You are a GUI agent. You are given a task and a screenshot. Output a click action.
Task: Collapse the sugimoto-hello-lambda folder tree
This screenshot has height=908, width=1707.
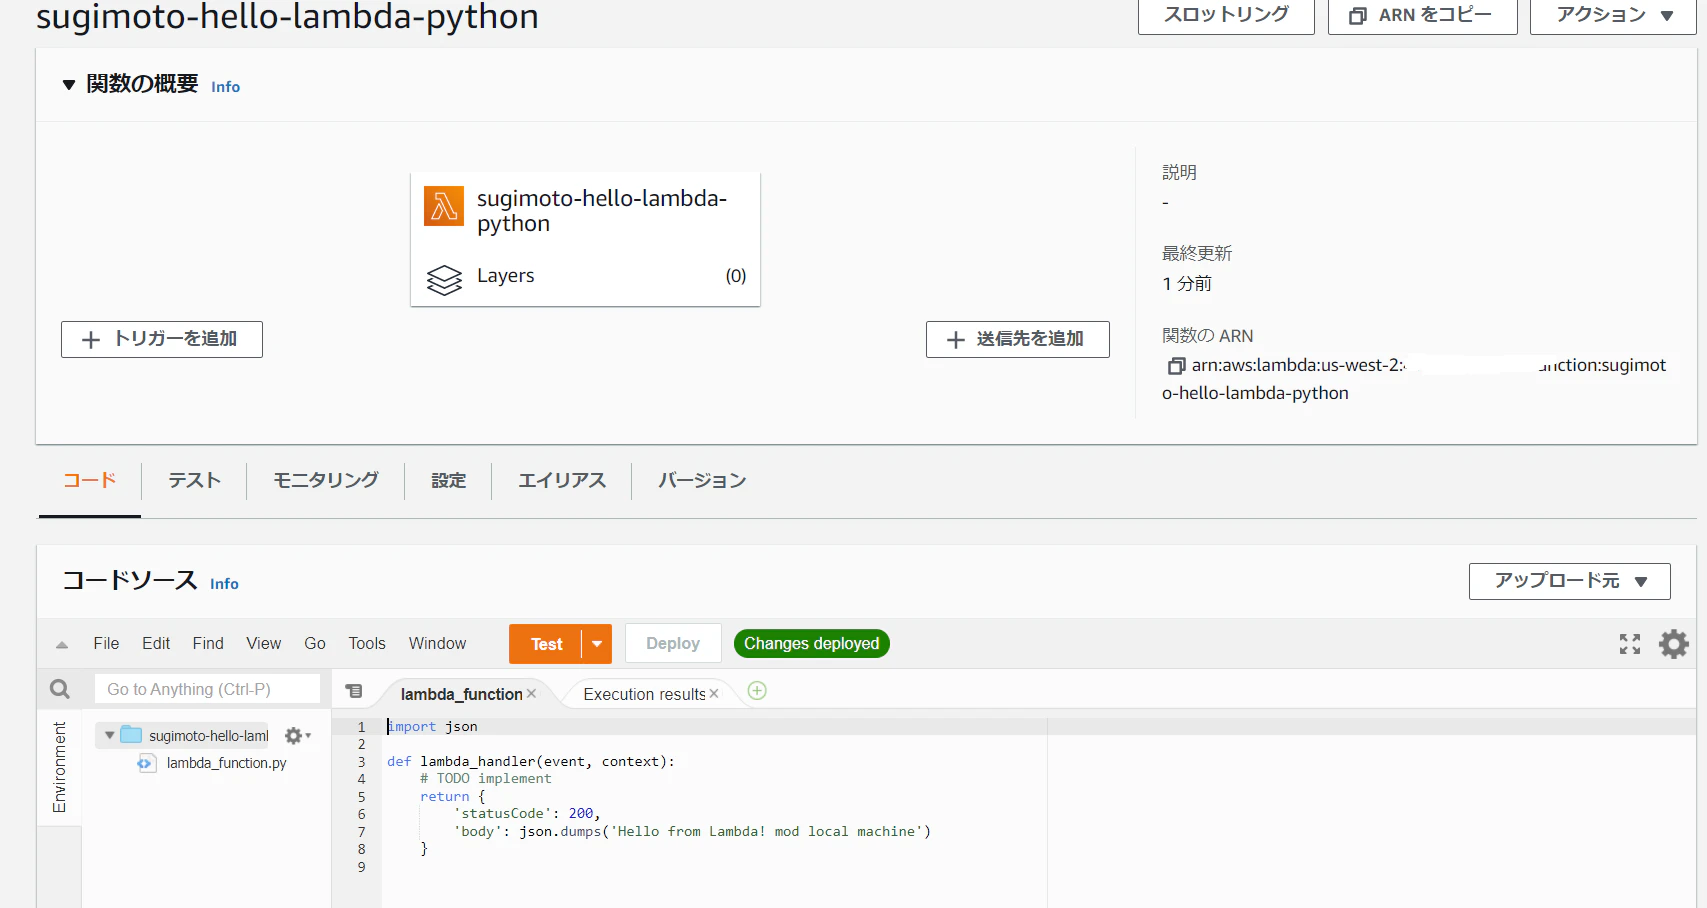(109, 735)
